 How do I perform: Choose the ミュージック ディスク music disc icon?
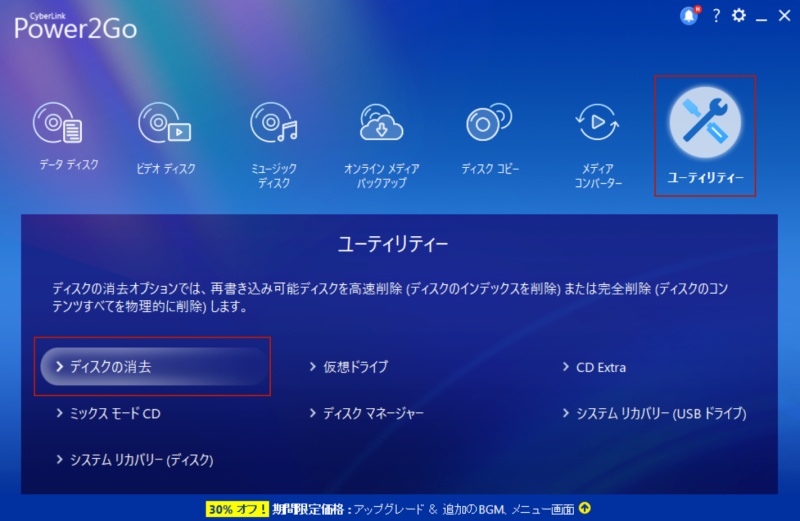point(274,123)
